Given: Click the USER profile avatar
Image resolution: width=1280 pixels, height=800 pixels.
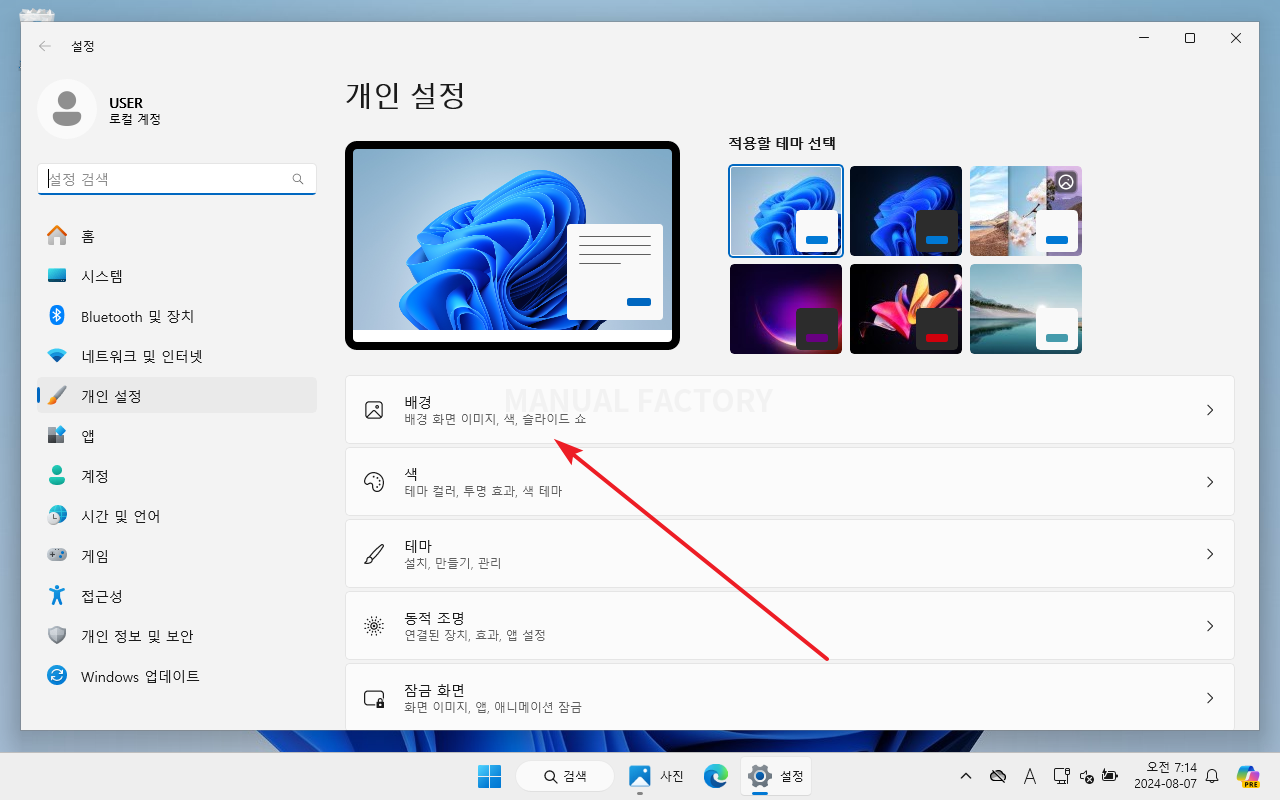Looking at the screenshot, I should (67, 109).
